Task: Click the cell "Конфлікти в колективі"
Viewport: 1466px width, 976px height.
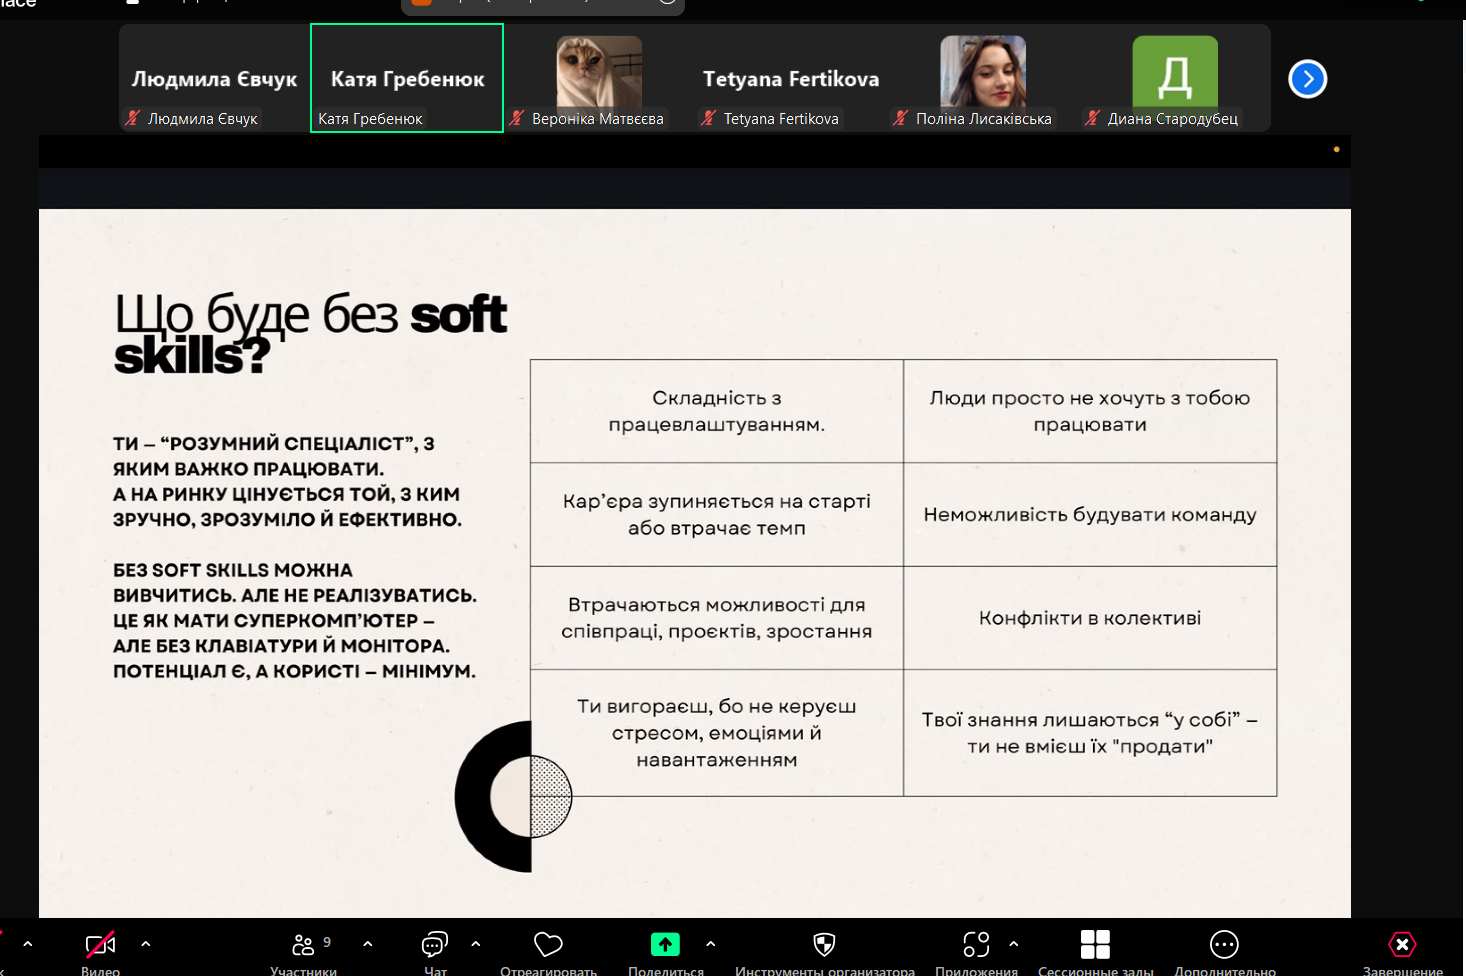Action: pos(1090,618)
